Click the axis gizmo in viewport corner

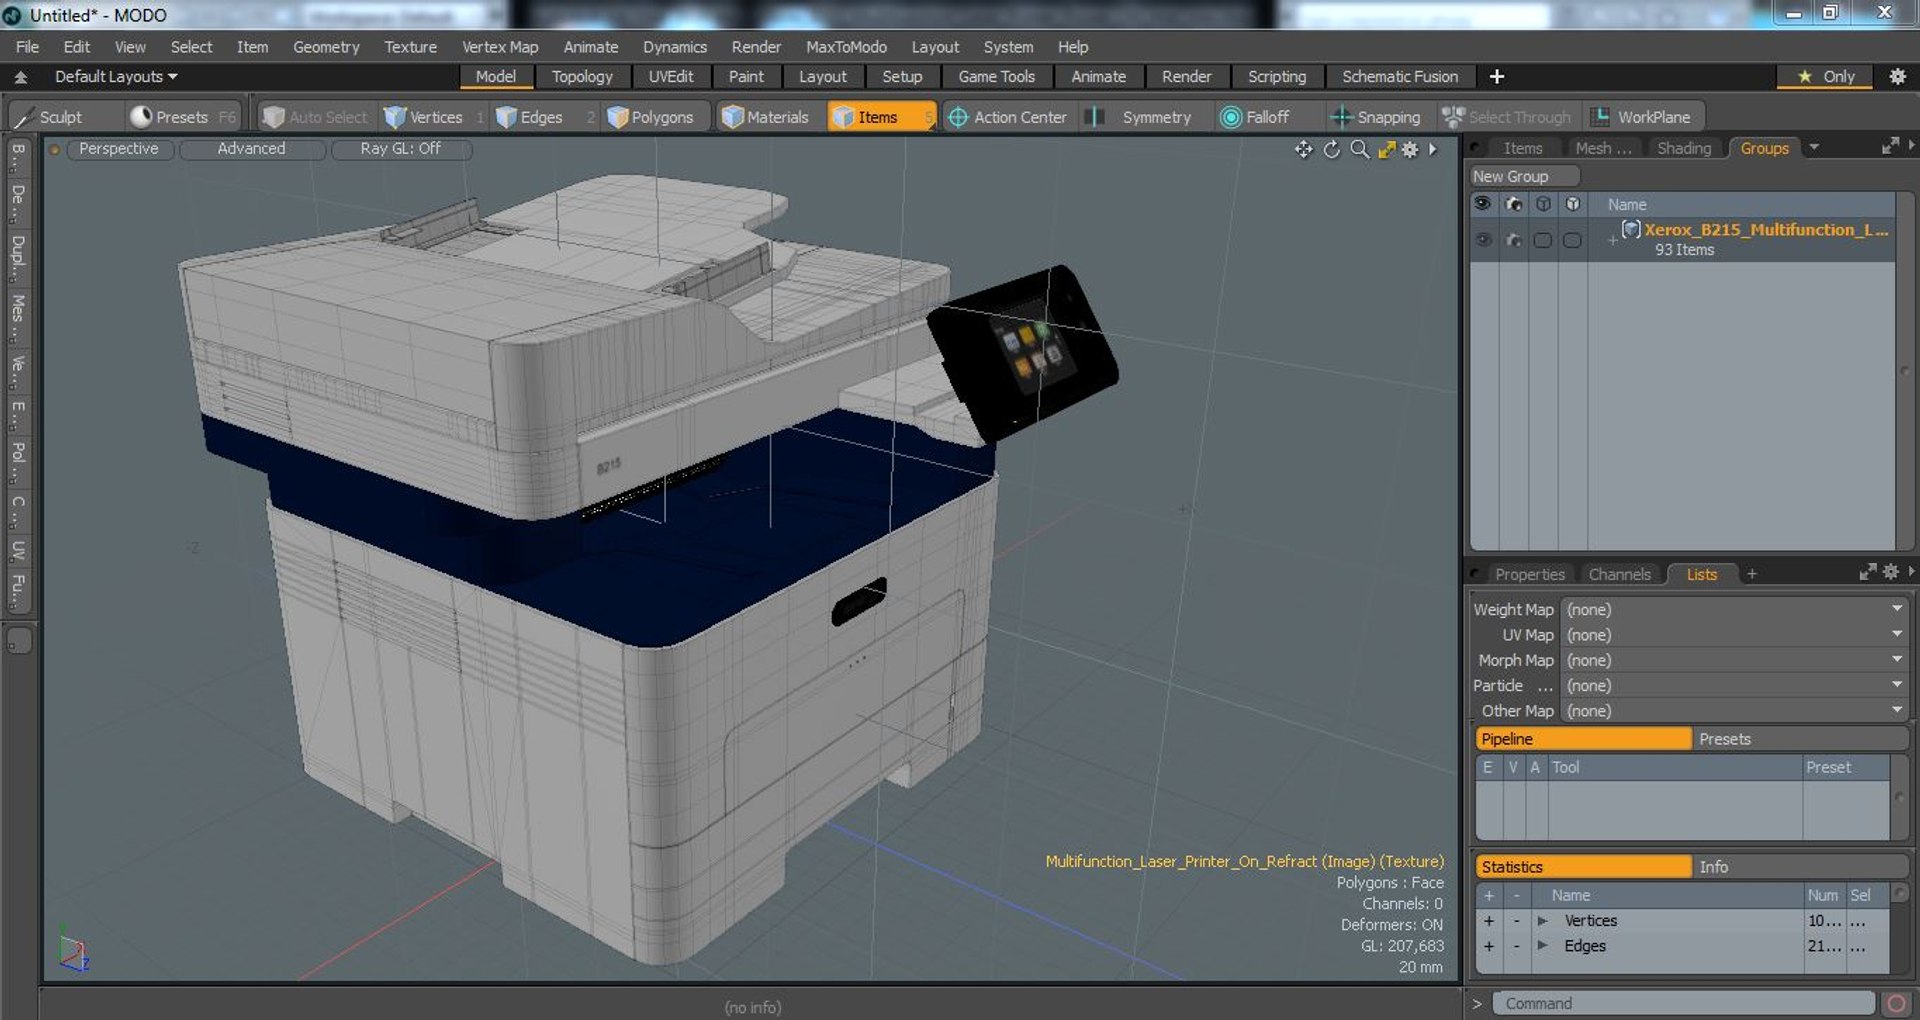pos(72,952)
